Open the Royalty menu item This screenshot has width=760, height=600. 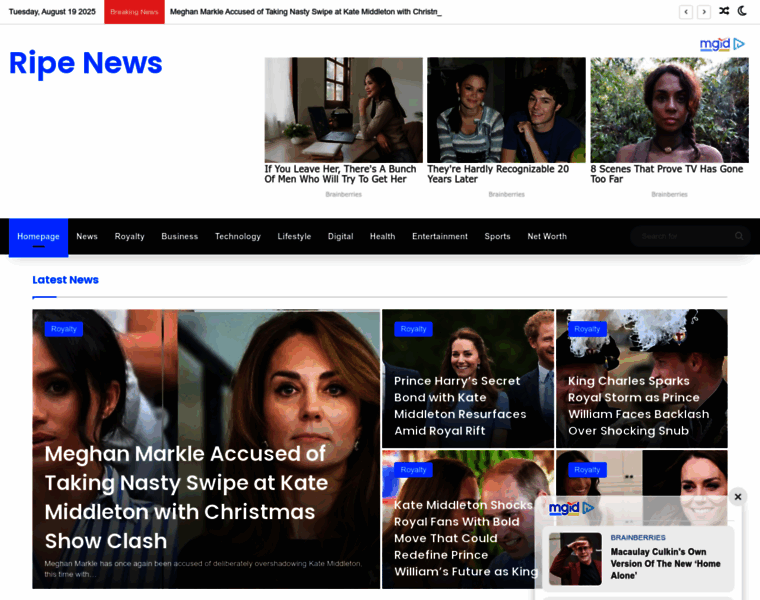pos(129,237)
